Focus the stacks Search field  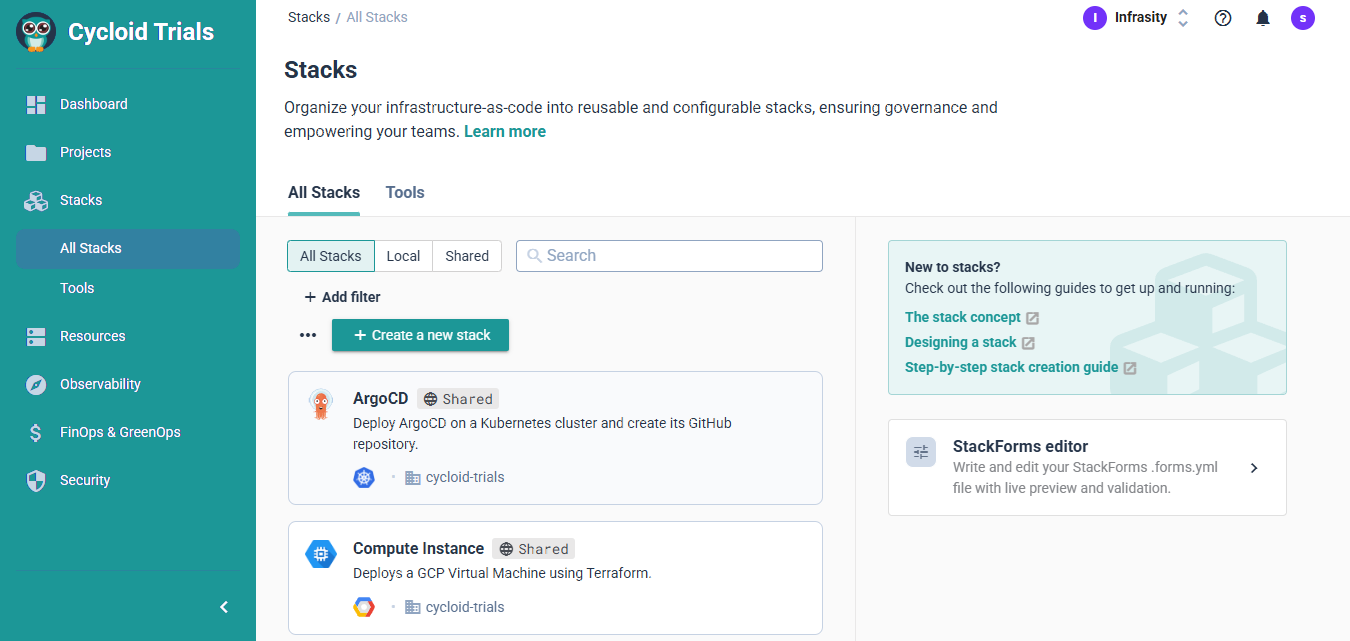click(x=669, y=256)
